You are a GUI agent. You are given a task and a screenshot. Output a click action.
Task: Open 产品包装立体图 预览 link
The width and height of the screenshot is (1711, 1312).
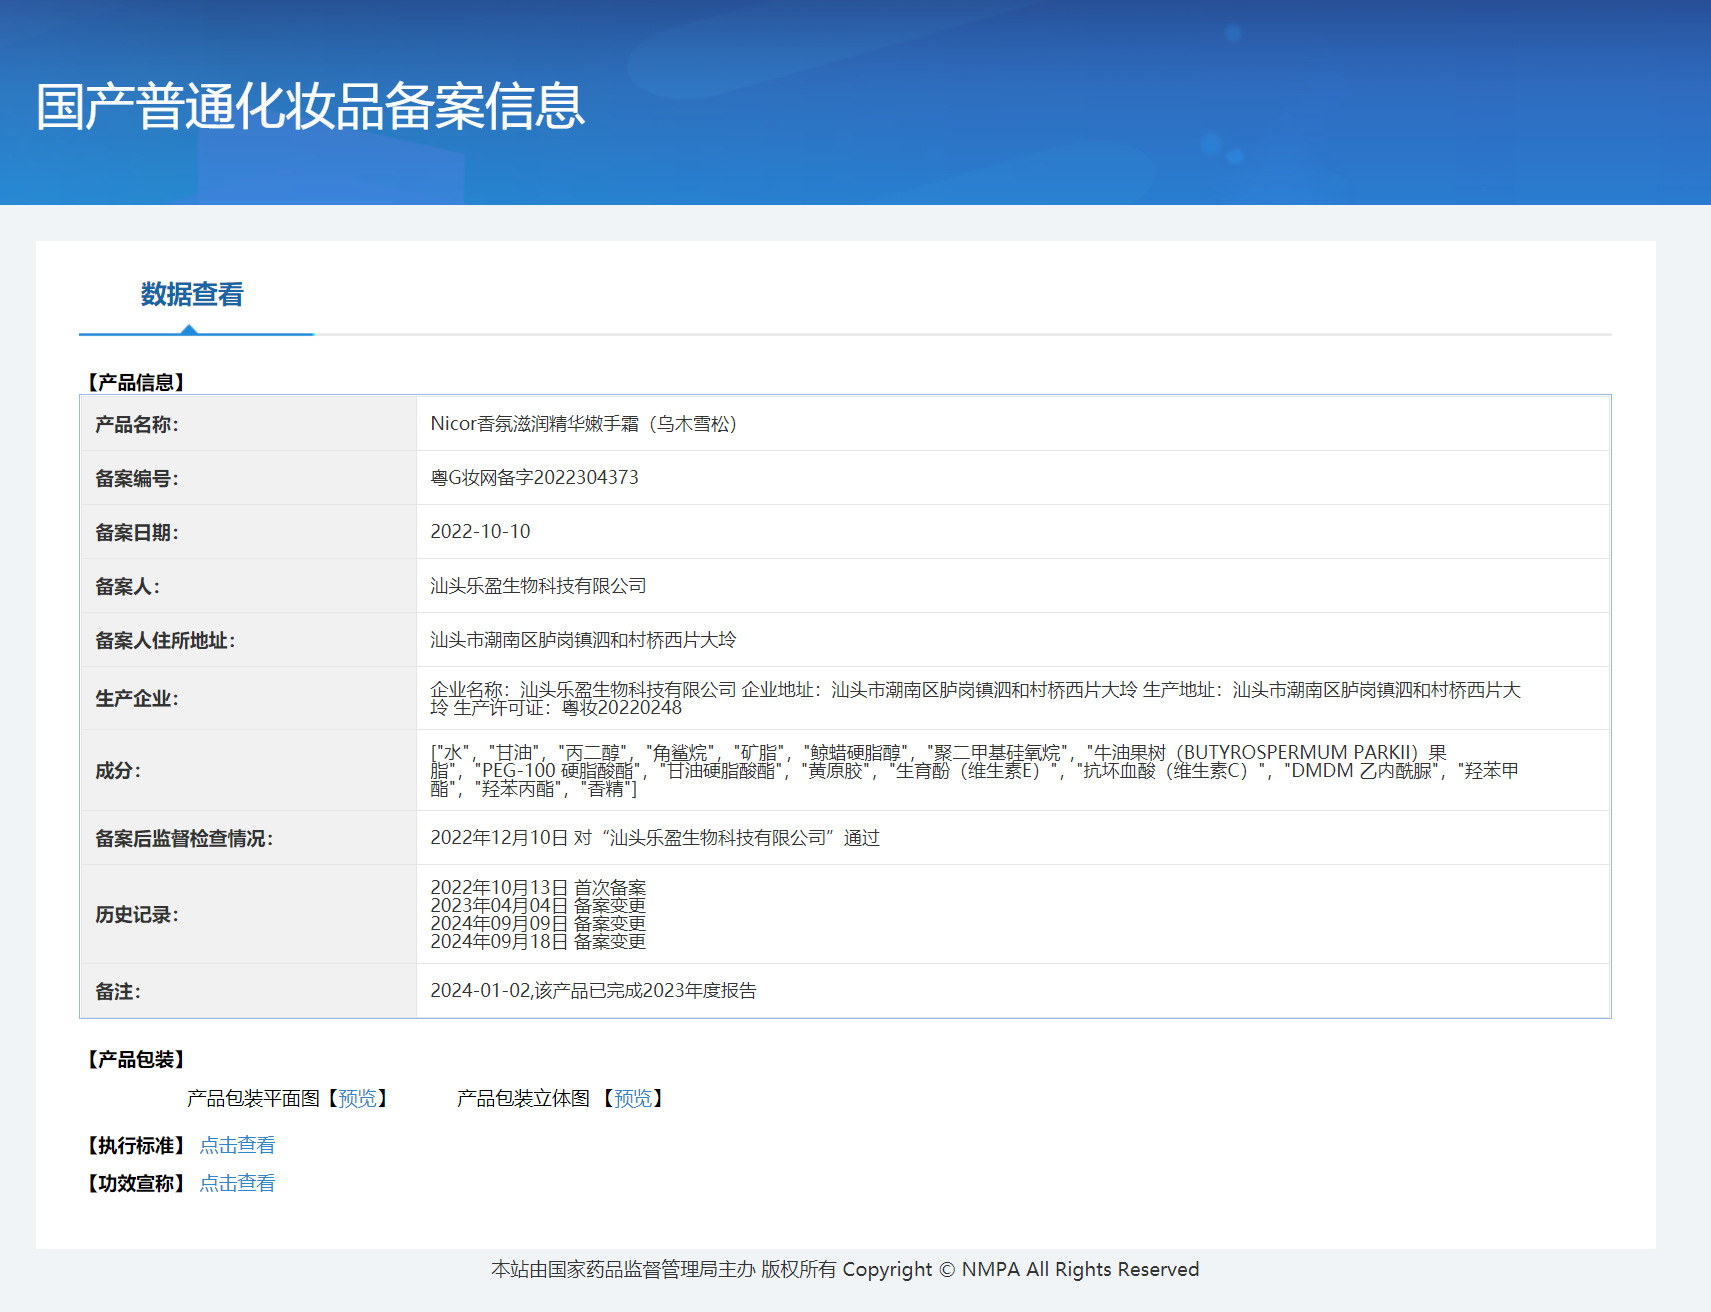coord(632,1098)
